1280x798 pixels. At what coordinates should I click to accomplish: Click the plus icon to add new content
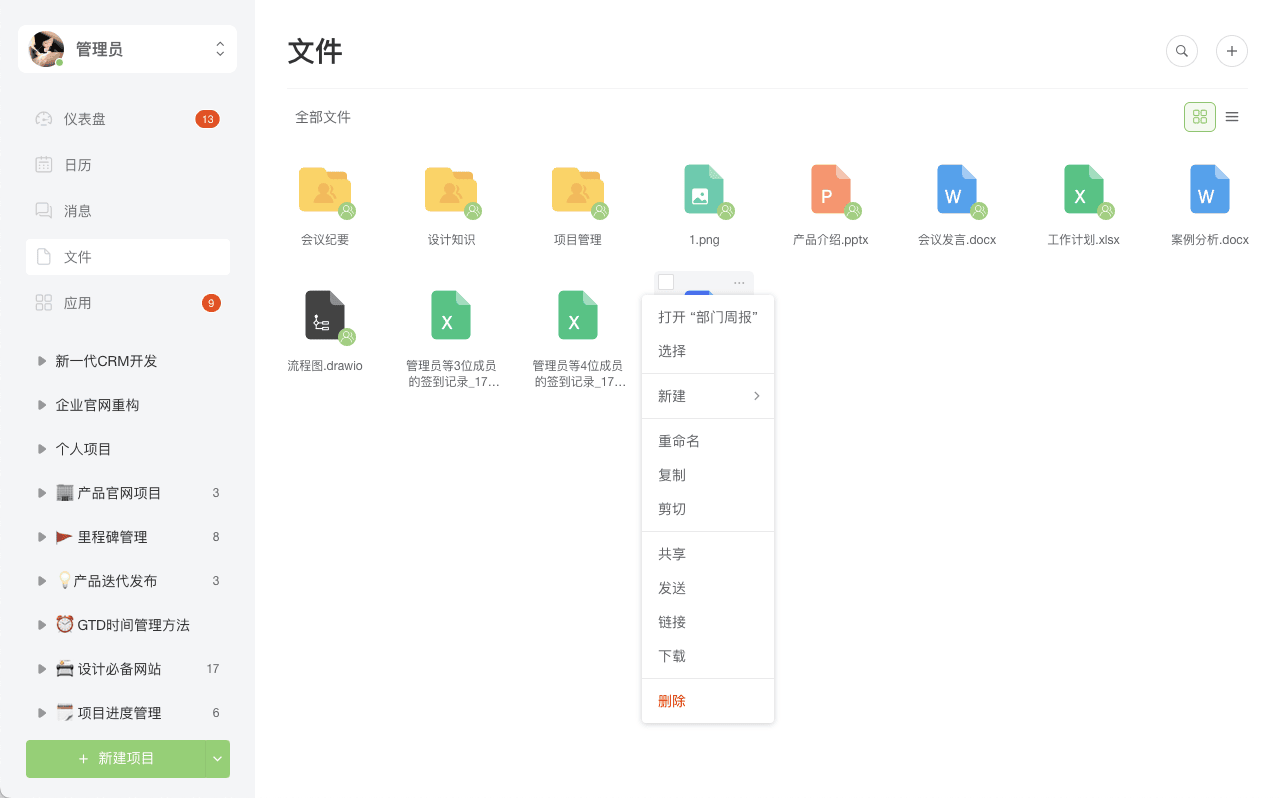point(1231,50)
